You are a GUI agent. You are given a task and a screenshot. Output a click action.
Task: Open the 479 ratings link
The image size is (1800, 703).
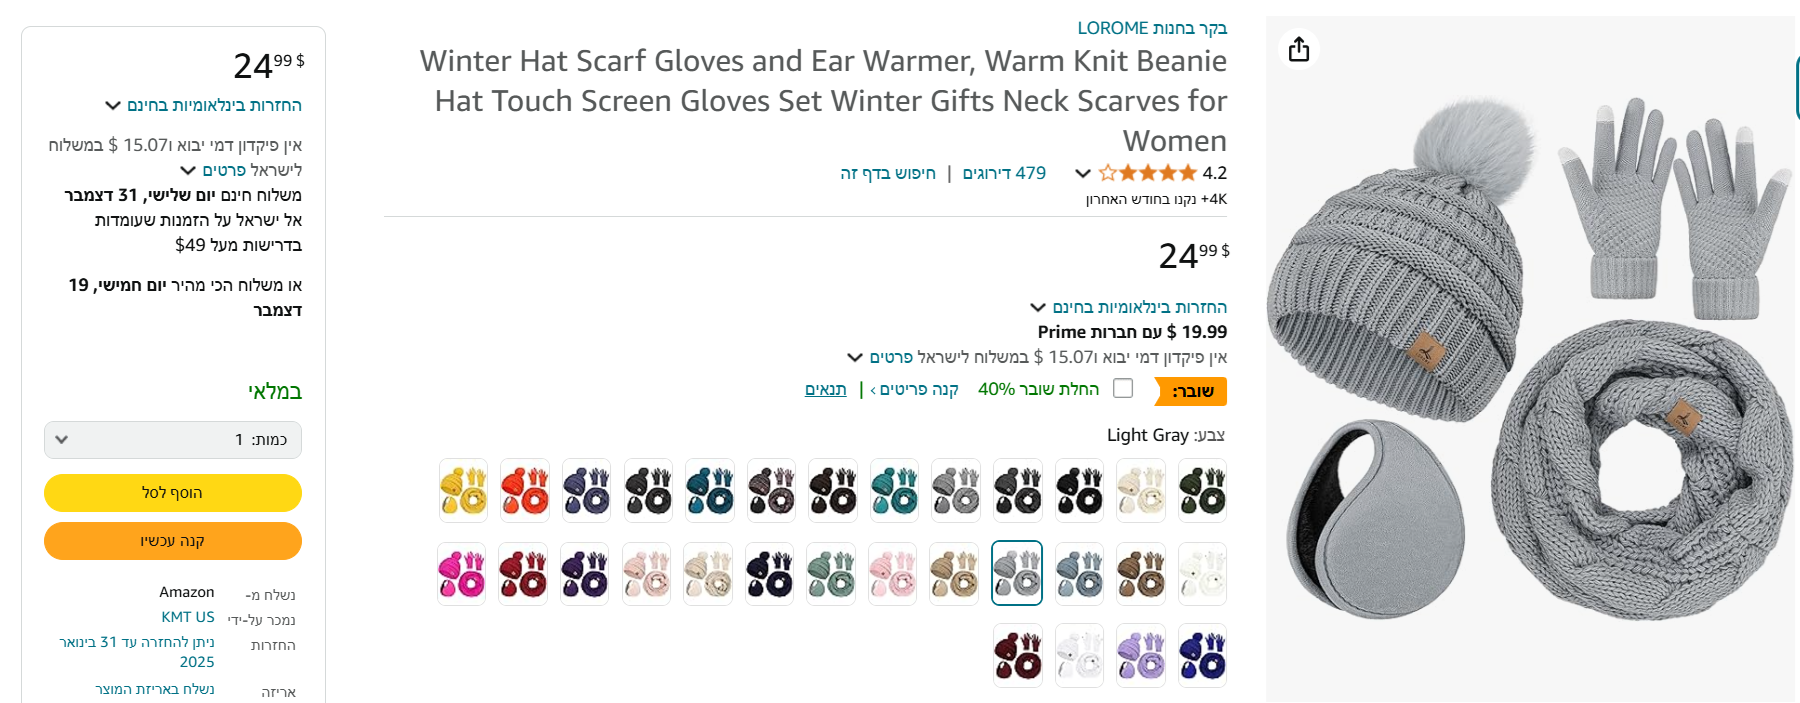click(1004, 173)
